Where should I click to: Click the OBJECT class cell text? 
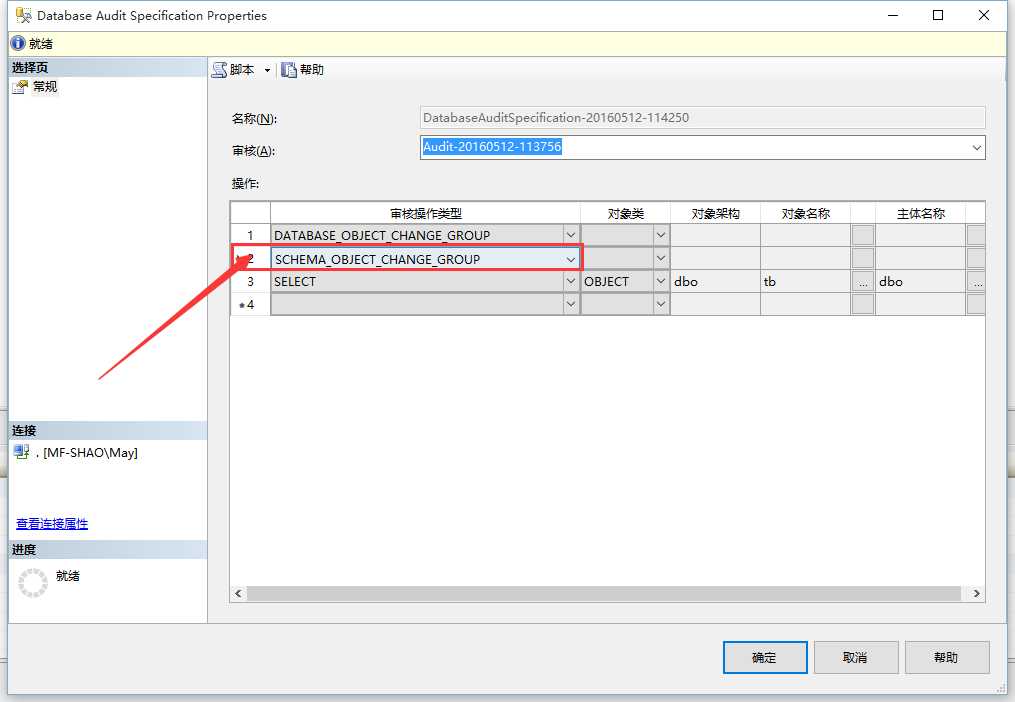click(607, 282)
